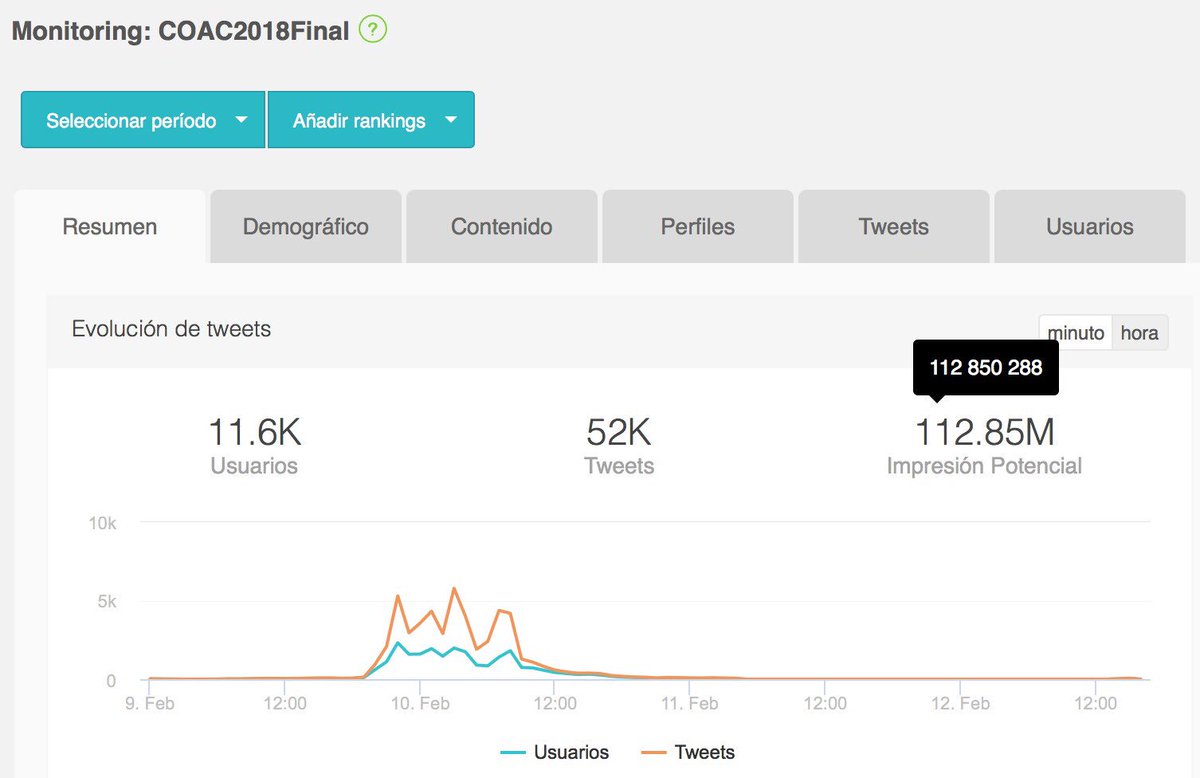1200x778 pixels.
Task: Click the 5k y-axis label
Action: tap(107, 602)
